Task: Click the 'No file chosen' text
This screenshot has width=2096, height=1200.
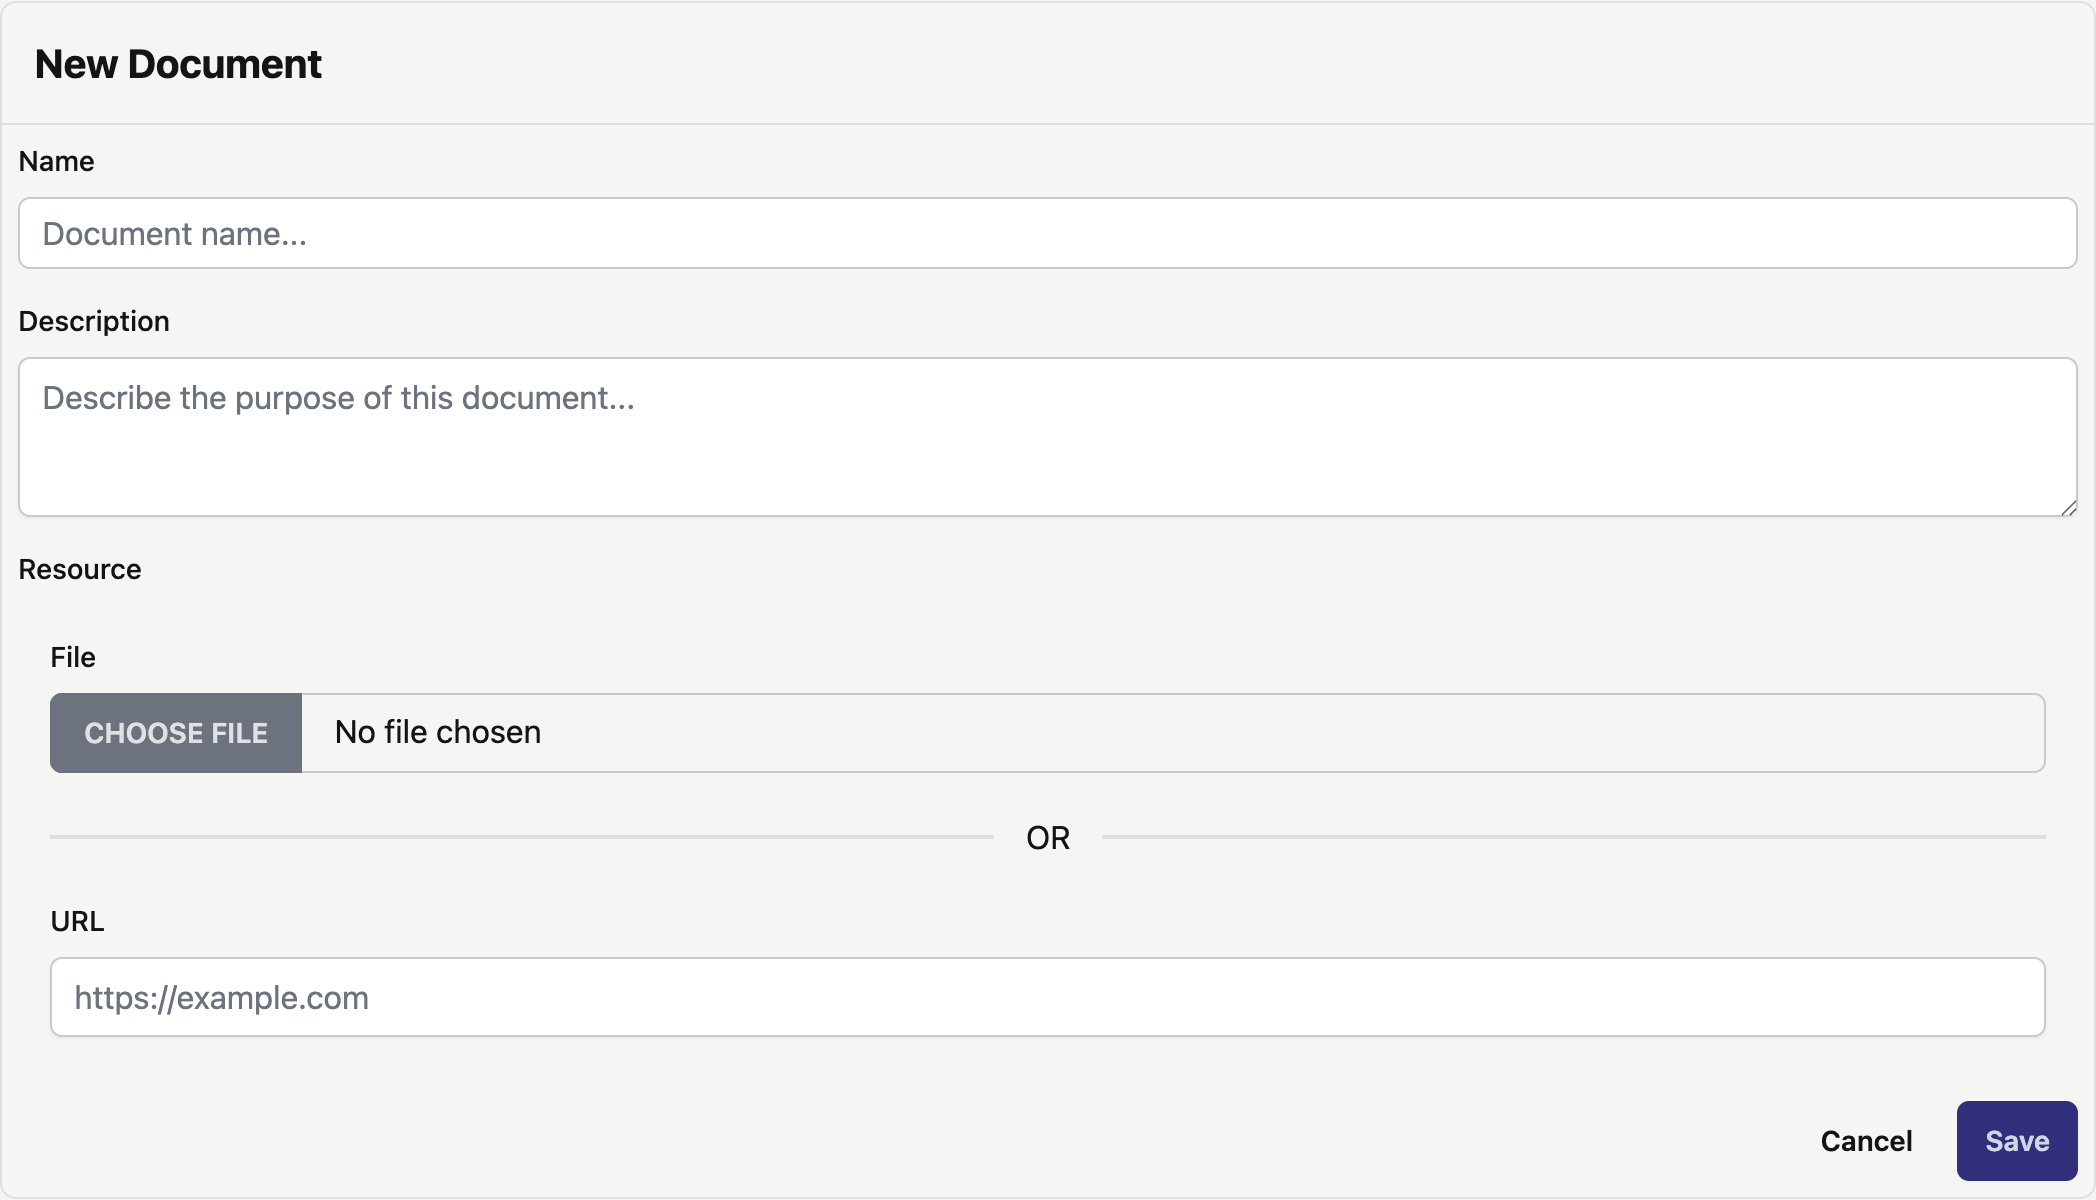Action: point(437,732)
